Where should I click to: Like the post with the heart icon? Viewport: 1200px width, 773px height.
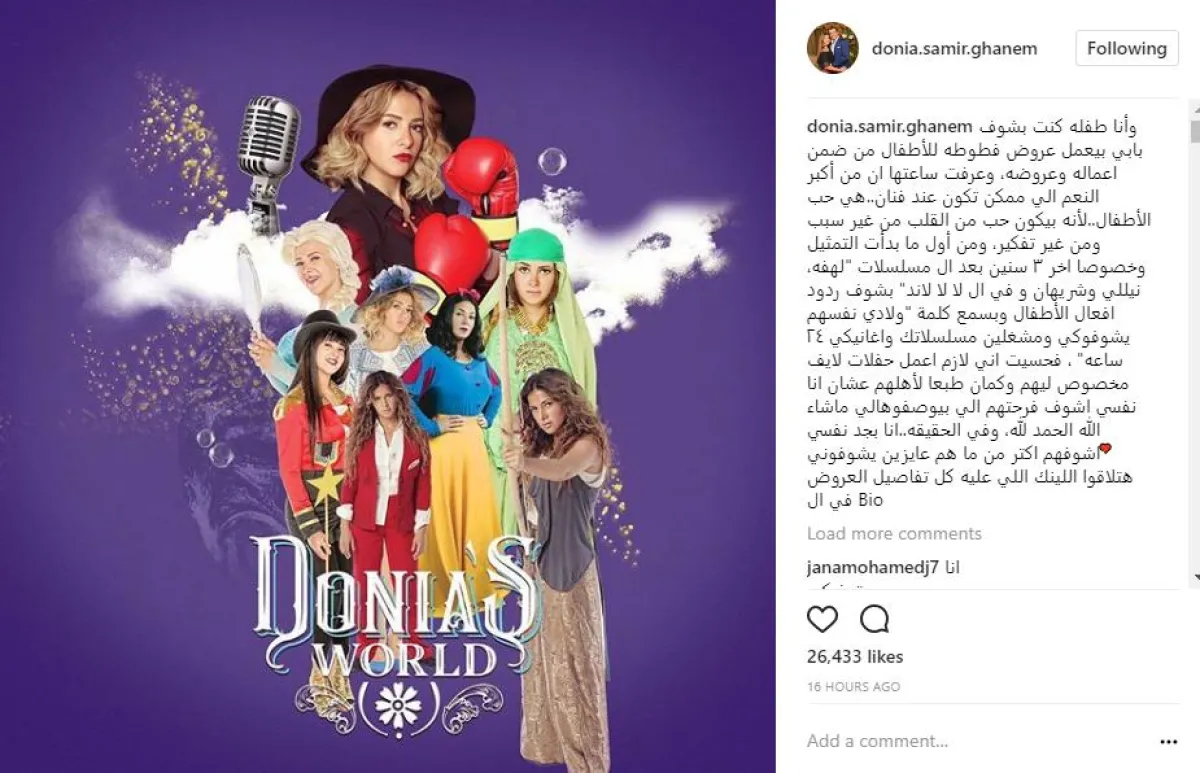point(822,620)
